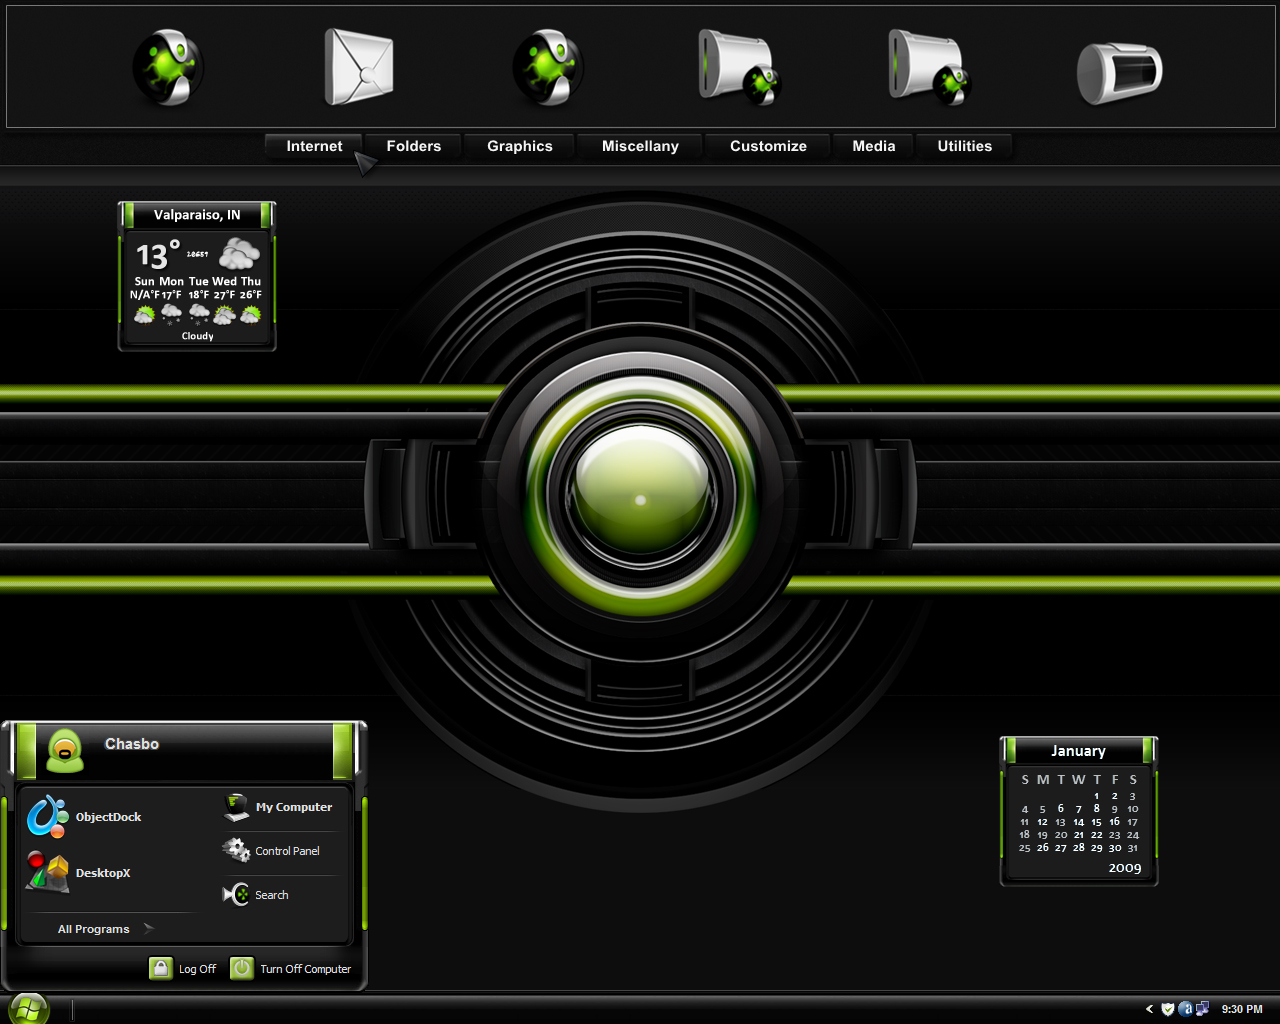Click the green Start orb button
Image resolution: width=1280 pixels, height=1024 pixels.
point(28,1008)
